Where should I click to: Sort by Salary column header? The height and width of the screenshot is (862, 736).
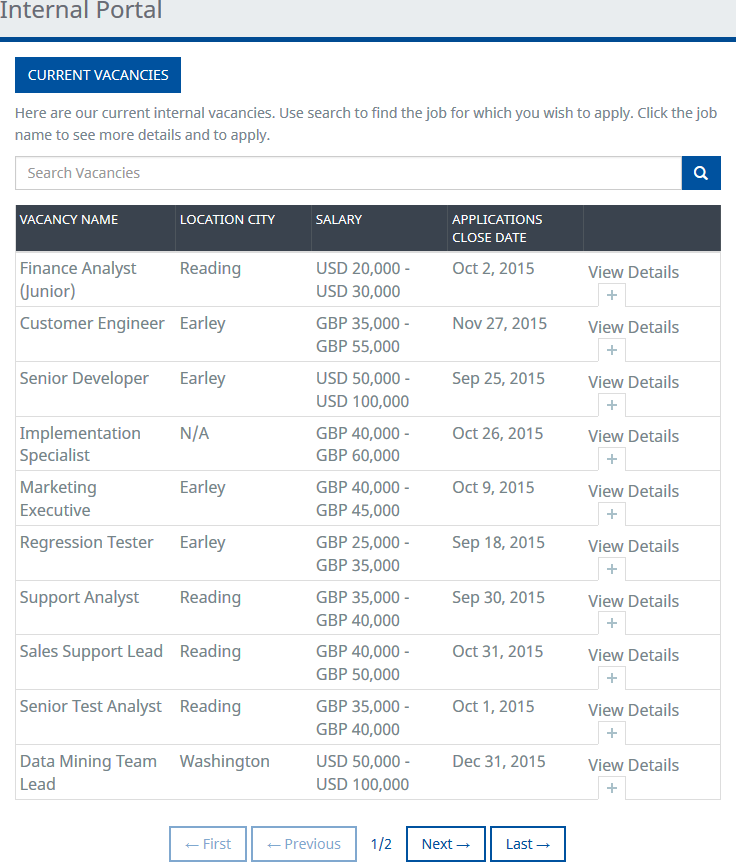pyautogui.click(x=339, y=219)
